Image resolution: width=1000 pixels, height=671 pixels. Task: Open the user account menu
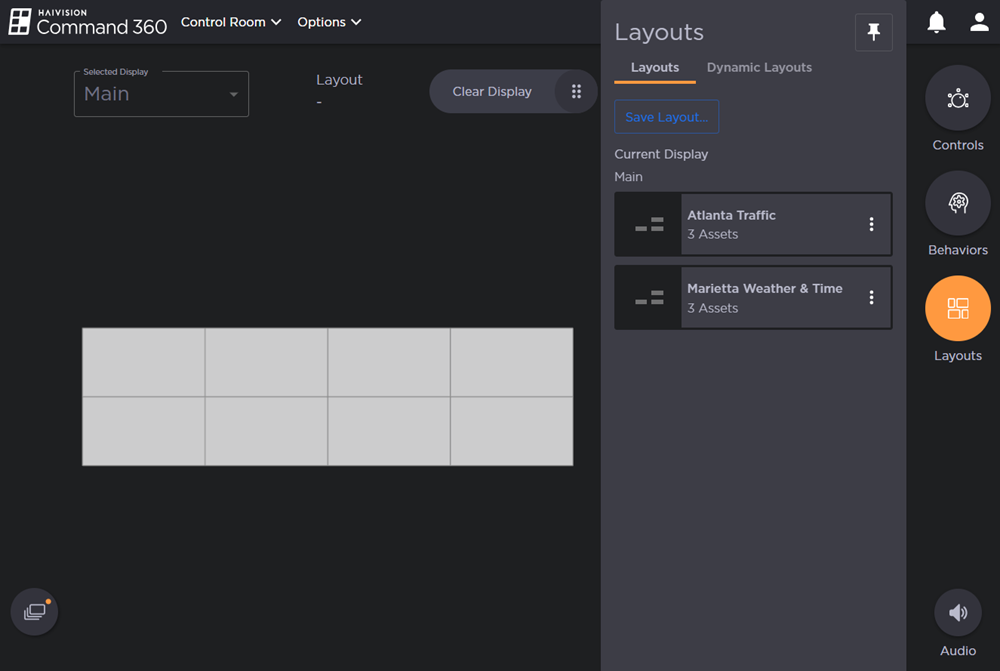click(x=979, y=21)
